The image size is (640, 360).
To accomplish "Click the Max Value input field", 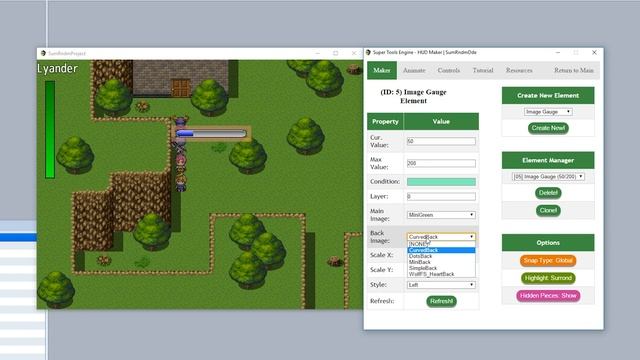I will coord(441,163).
